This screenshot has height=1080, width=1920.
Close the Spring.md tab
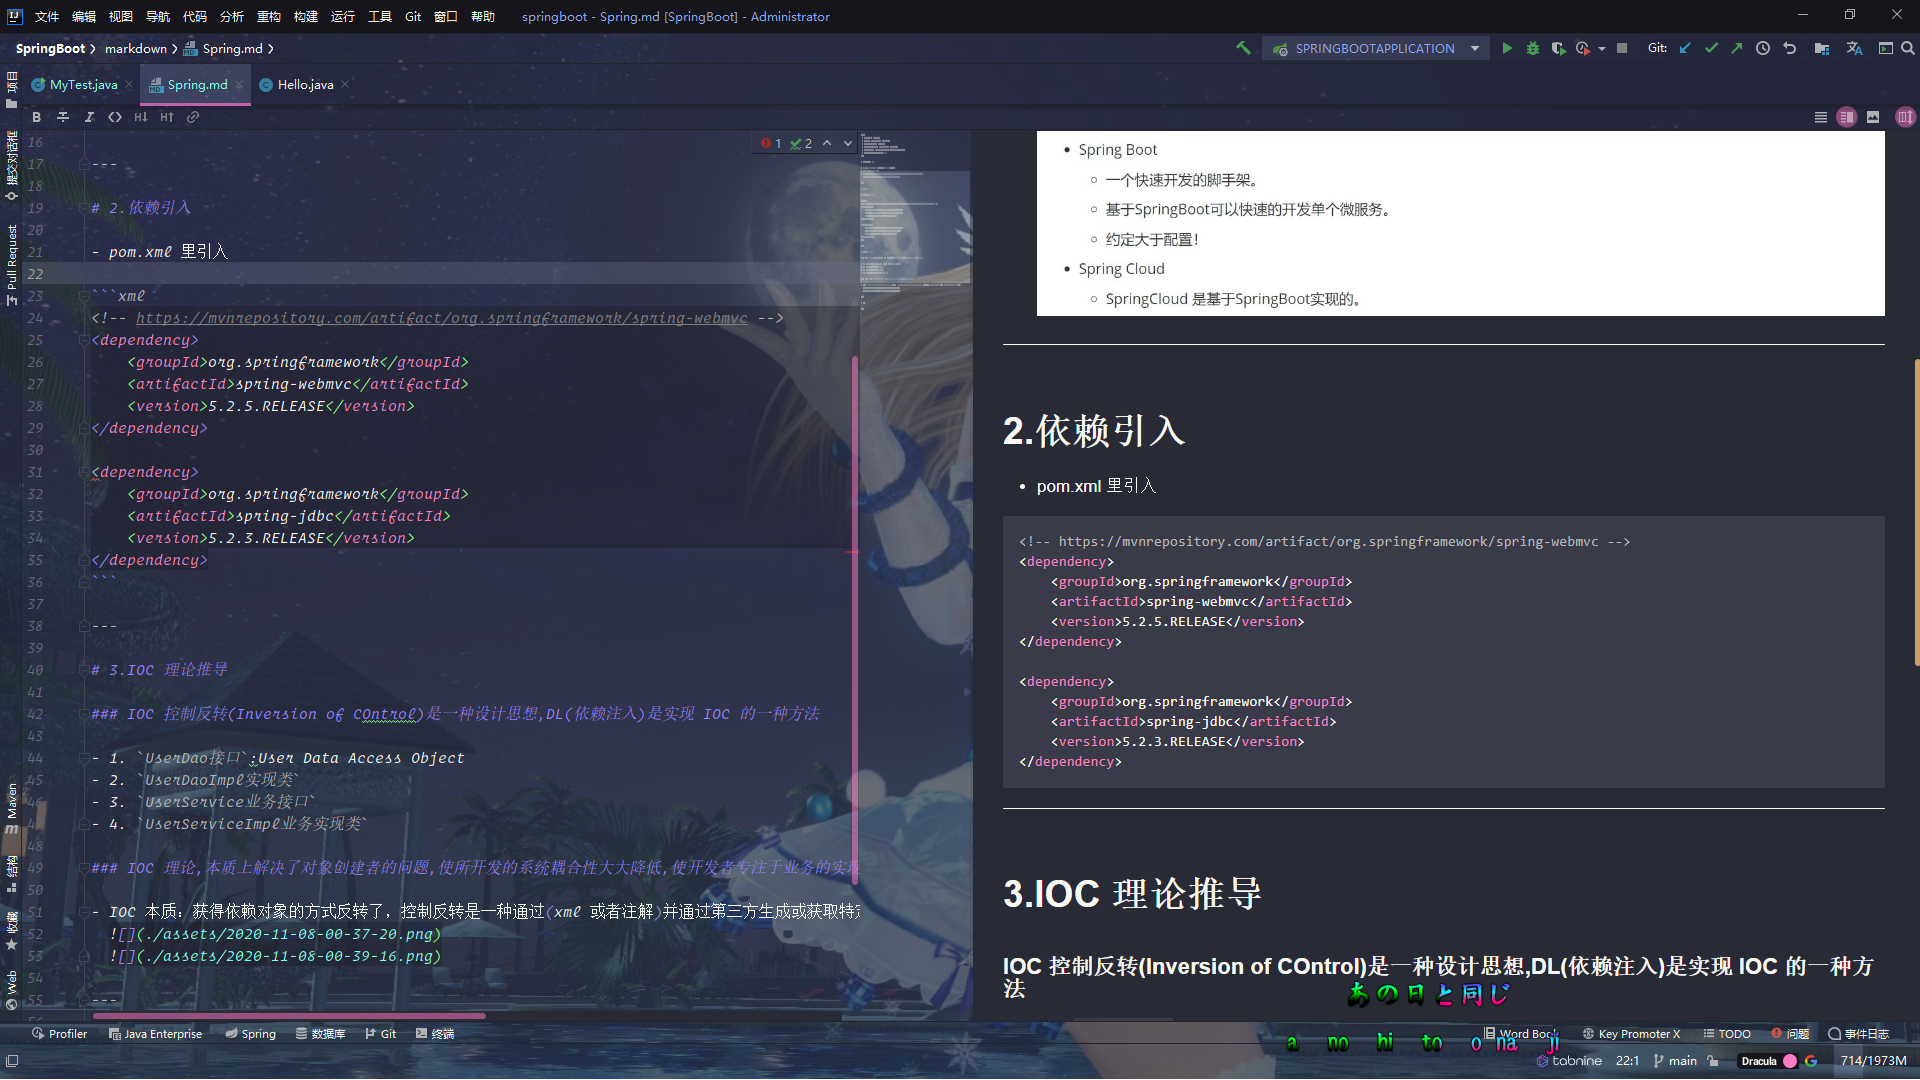point(239,85)
